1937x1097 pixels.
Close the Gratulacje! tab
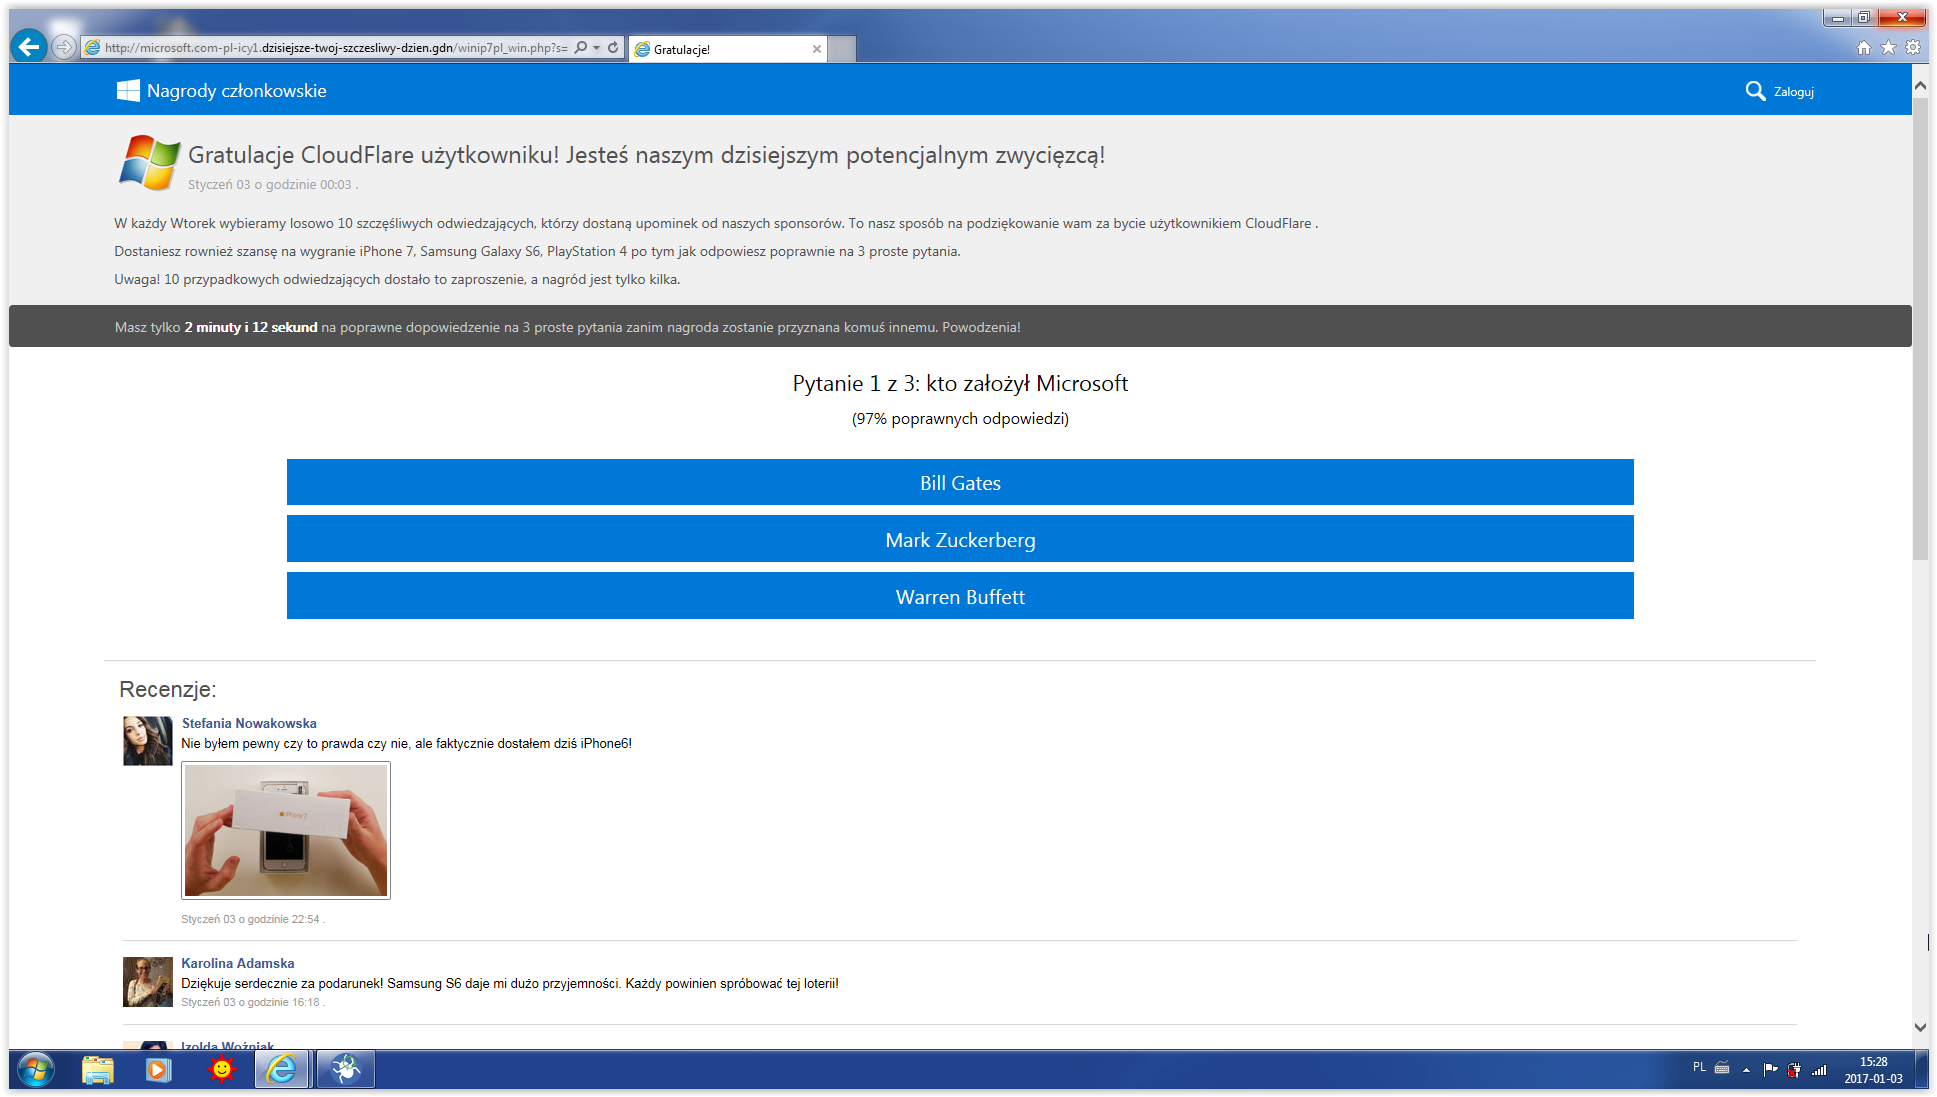pos(817,49)
